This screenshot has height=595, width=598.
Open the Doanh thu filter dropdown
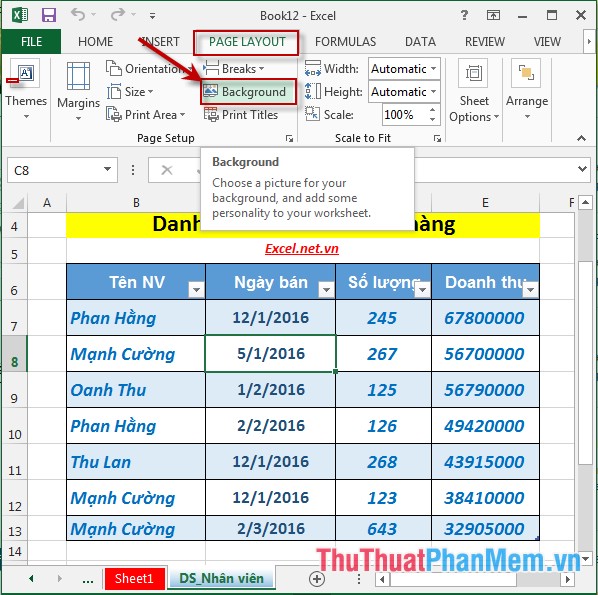[x=530, y=290]
